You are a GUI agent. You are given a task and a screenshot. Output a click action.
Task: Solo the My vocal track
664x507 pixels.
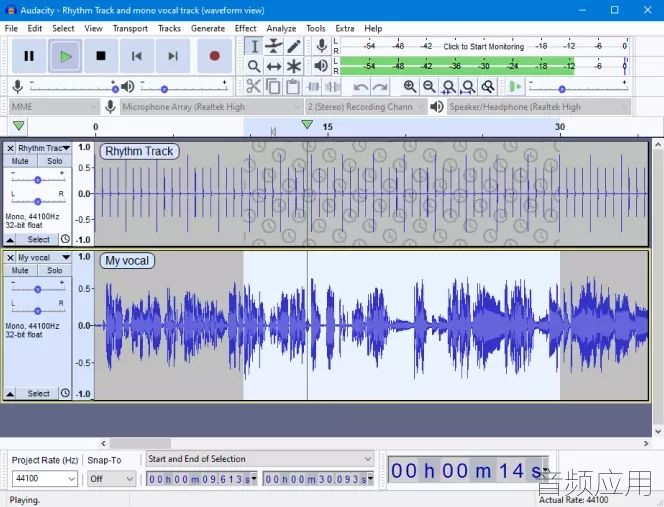coord(55,270)
